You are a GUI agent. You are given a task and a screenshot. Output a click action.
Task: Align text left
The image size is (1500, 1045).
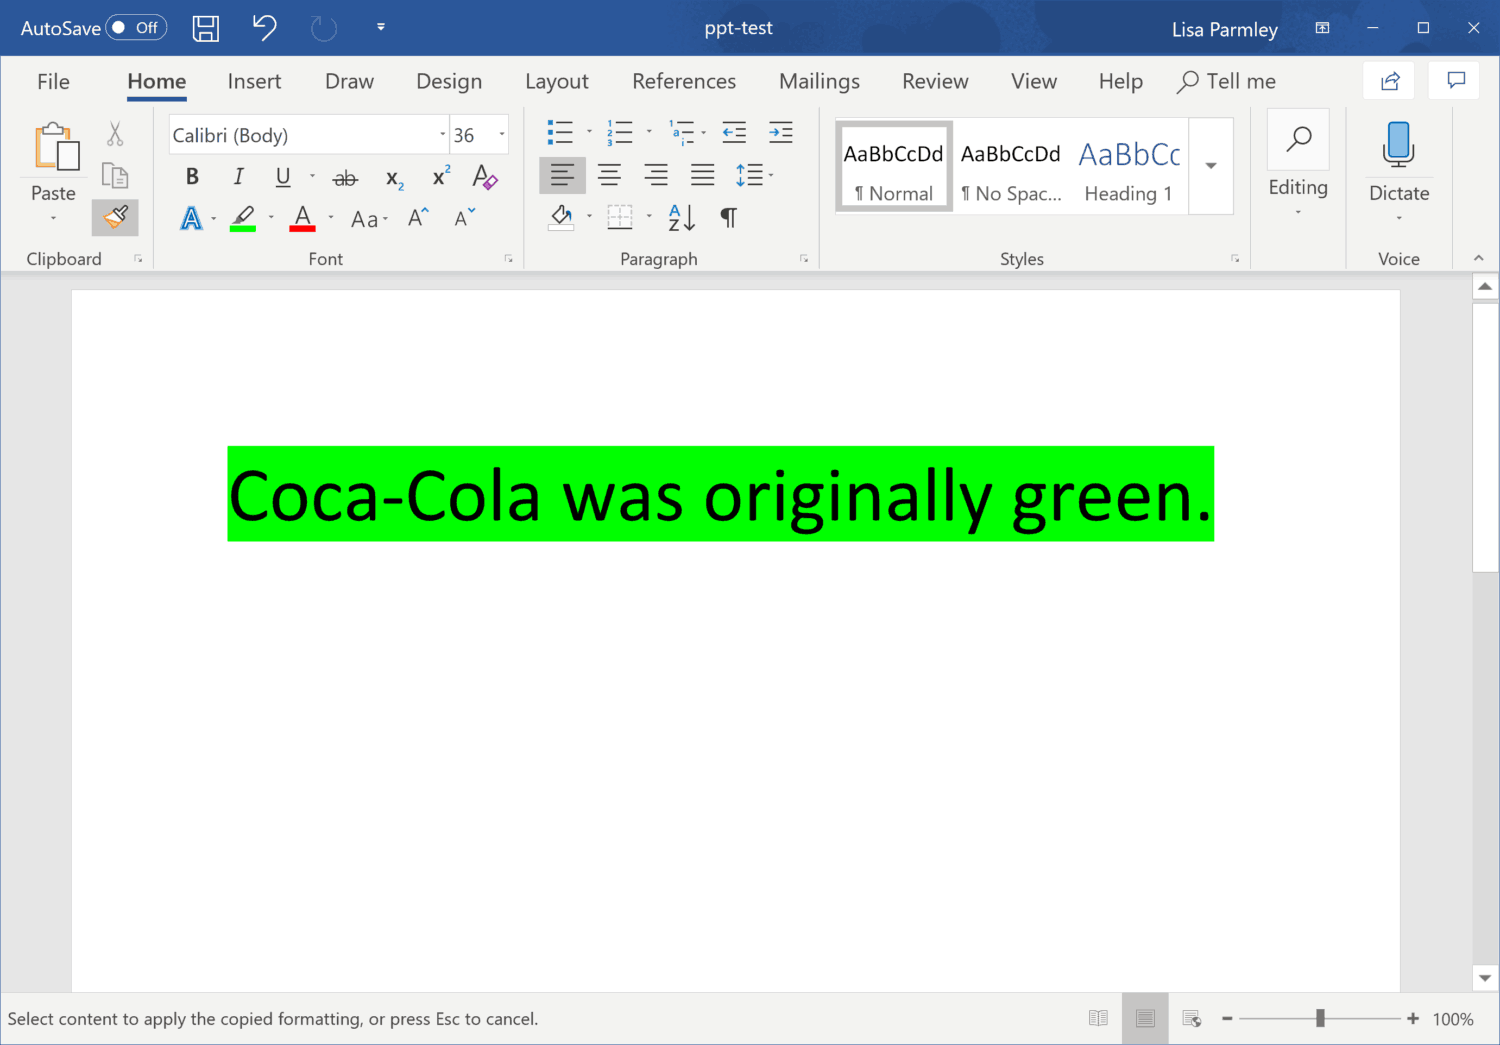pos(562,176)
